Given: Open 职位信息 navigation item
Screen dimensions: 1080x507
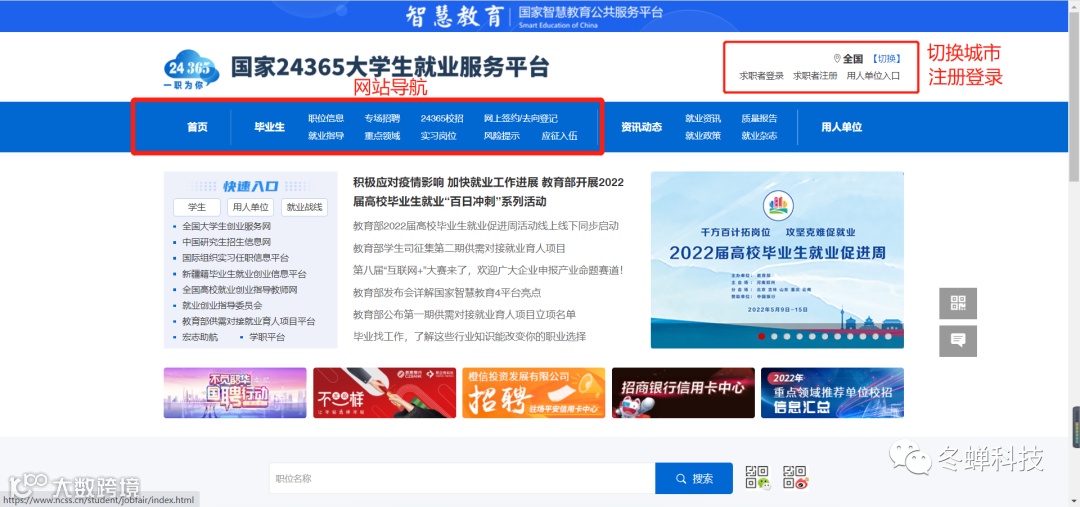Looking at the screenshot, I should coord(326,118).
